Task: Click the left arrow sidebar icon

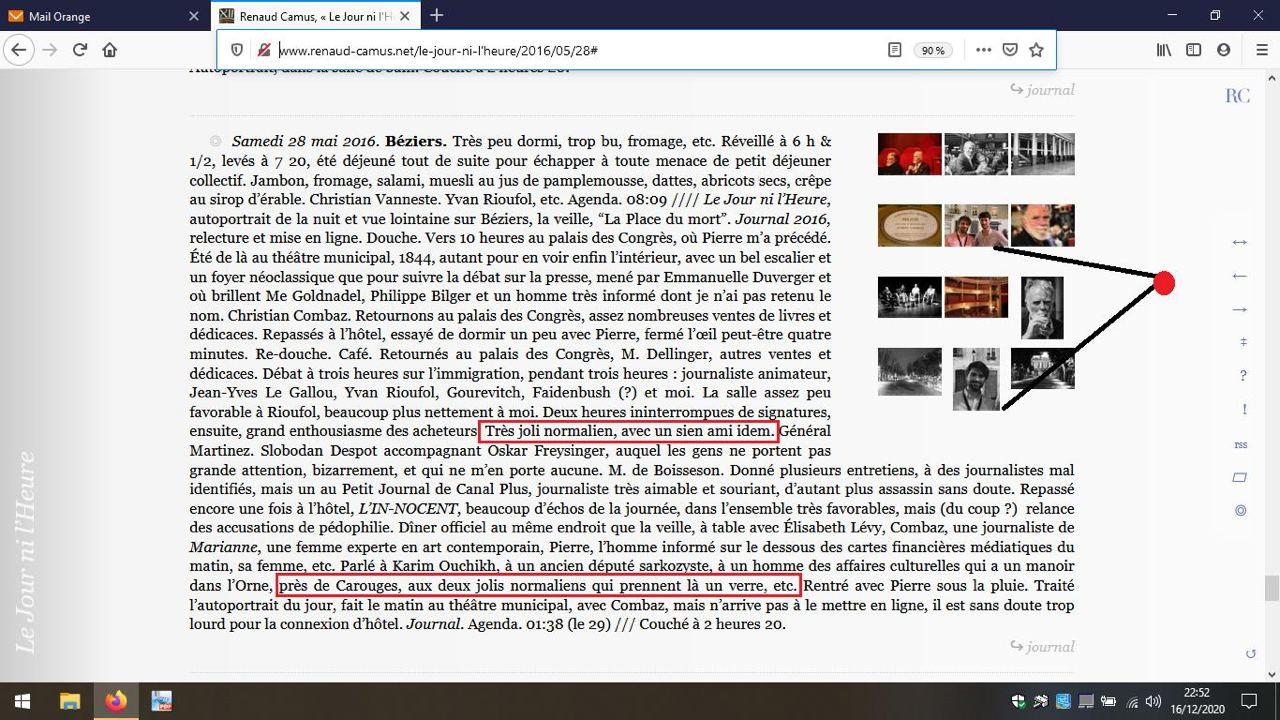Action: coord(1240,276)
